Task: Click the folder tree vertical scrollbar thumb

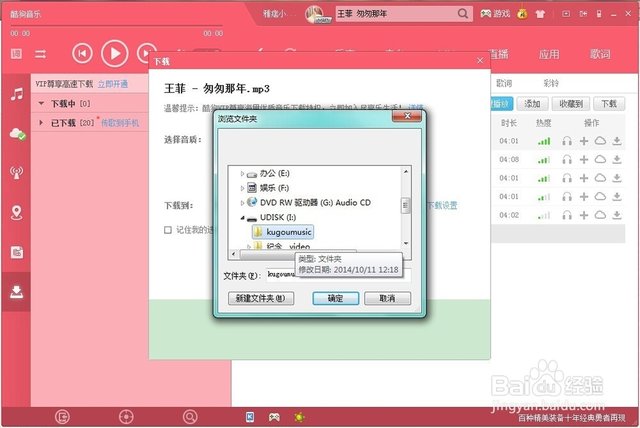Action: (405, 205)
